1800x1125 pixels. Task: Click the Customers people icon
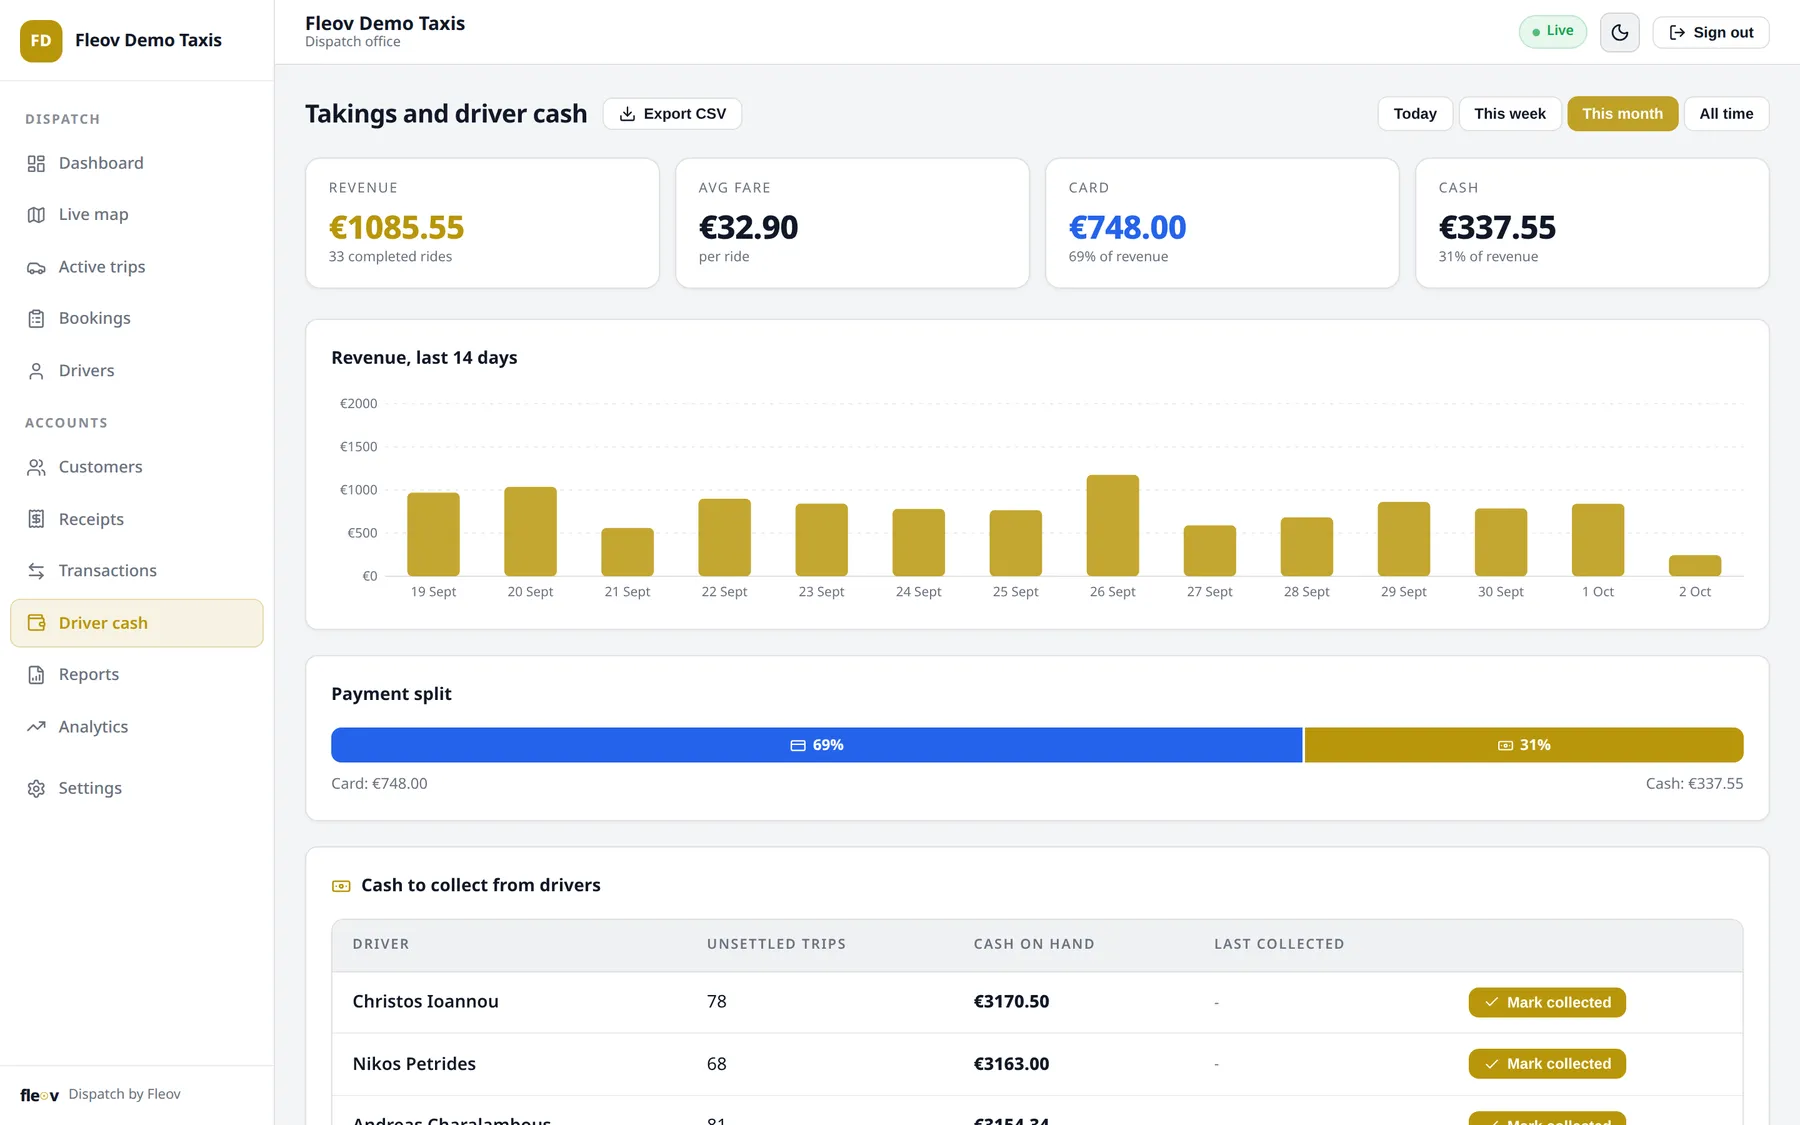tap(36, 467)
